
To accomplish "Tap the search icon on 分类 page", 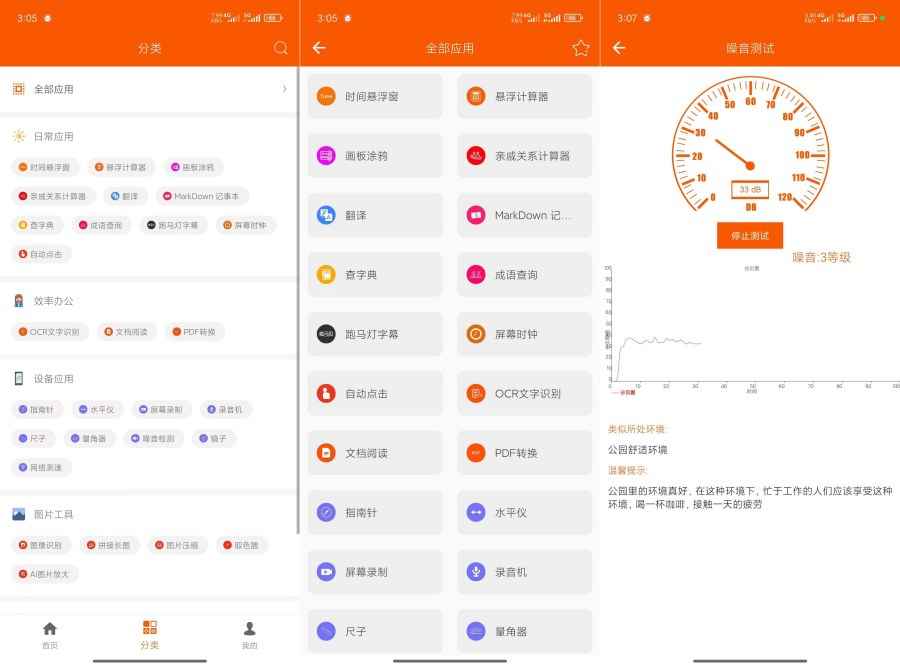I will (x=281, y=47).
